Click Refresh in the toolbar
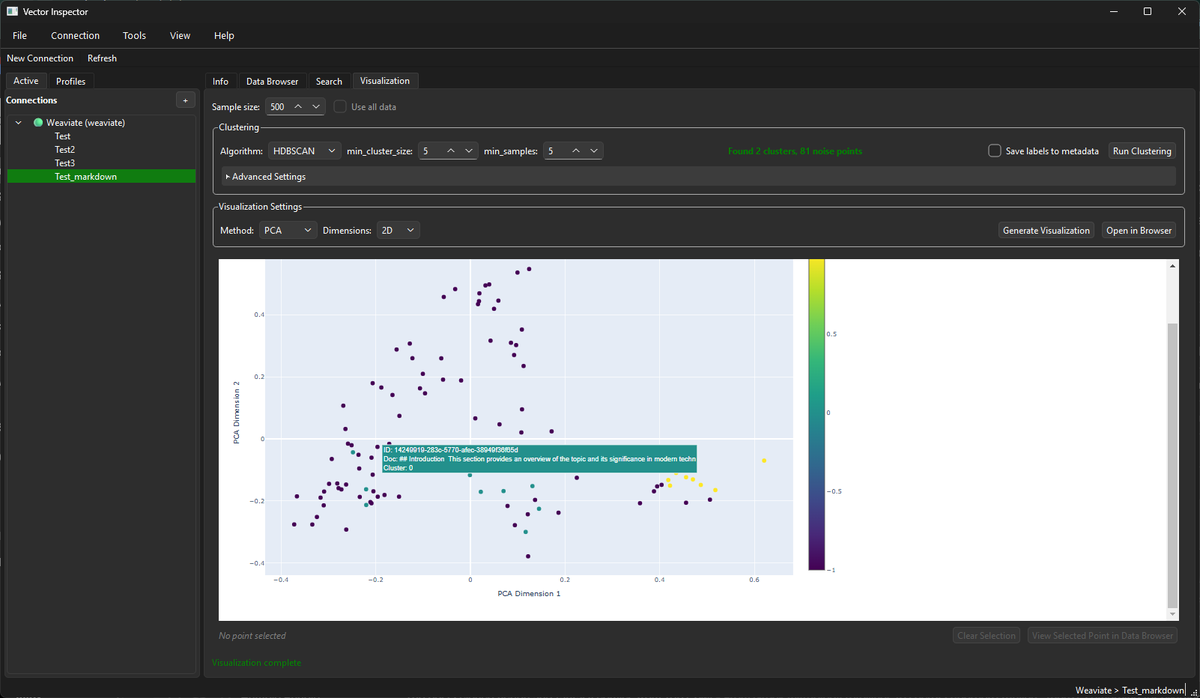This screenshot has height=698, width=1200. pos(102,58)
